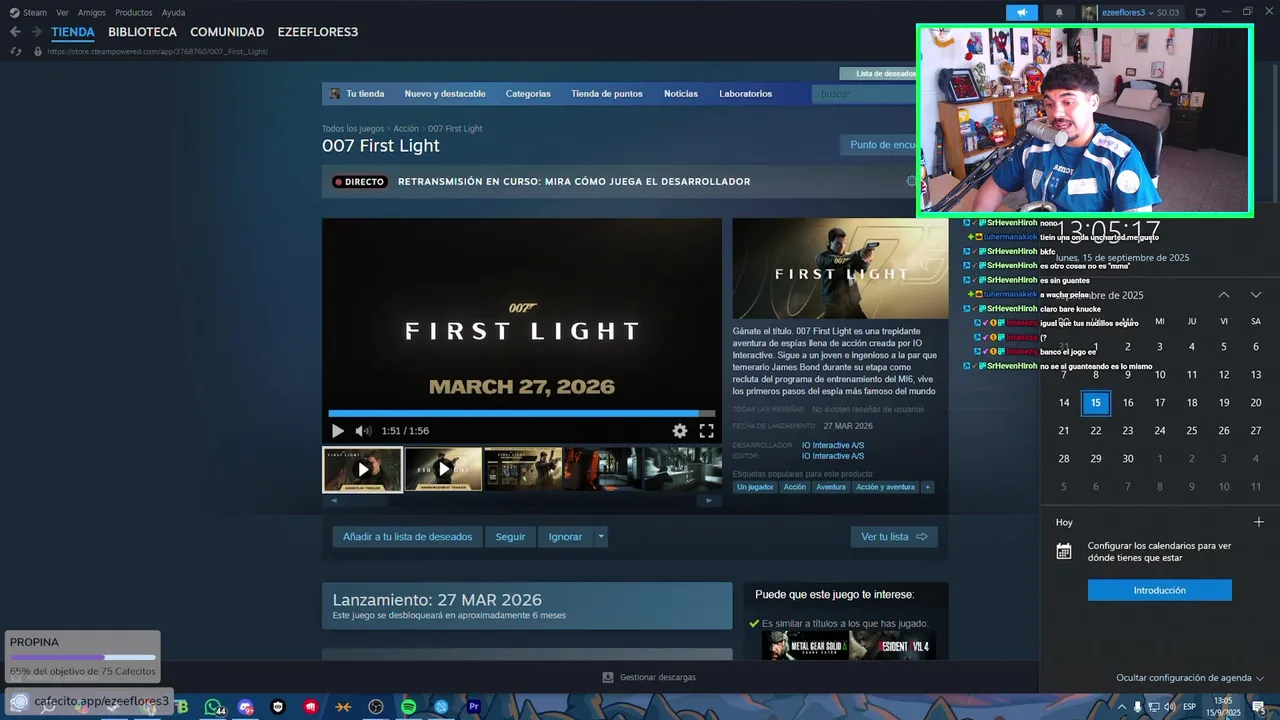Click Acción breadcrumb link
The width and height of the screenshot is (1280, 720).
pos(406,129)
